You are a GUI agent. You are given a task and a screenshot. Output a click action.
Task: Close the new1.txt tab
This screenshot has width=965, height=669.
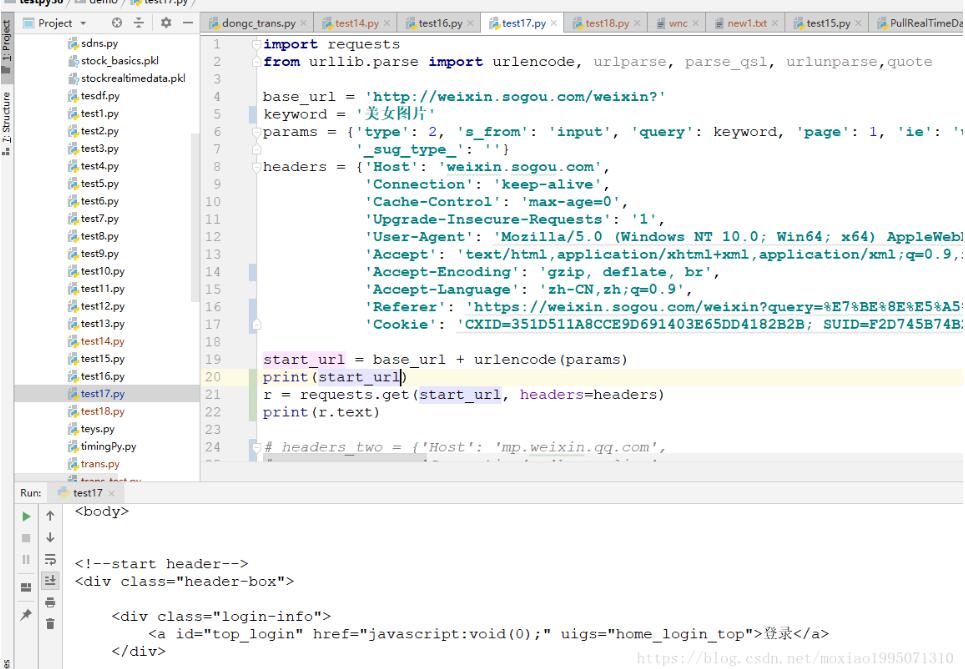pyautogui.click(x=775, y=23)
